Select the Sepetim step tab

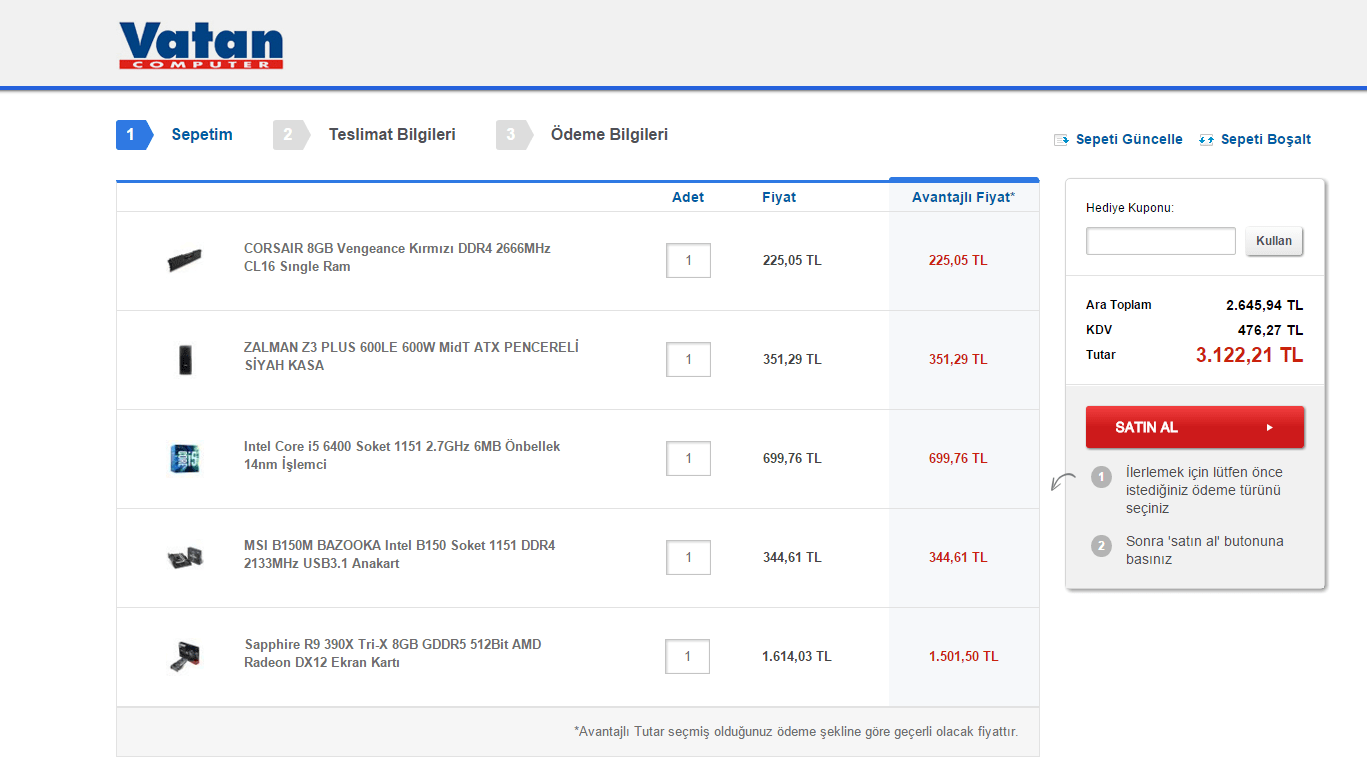pyautogui.click(x=201, y=135)
